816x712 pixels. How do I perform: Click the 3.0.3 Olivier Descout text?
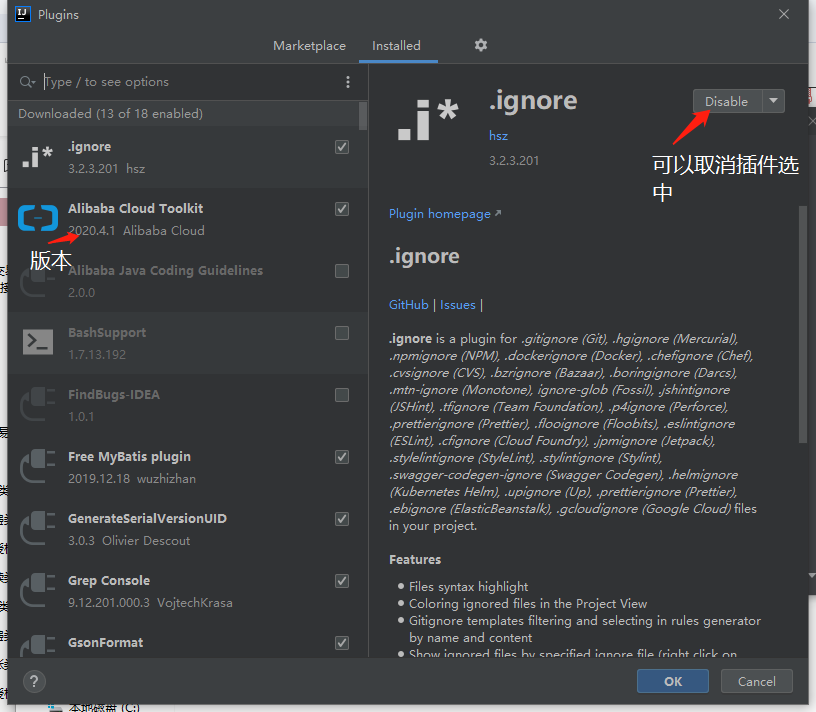tap(129, 541)
